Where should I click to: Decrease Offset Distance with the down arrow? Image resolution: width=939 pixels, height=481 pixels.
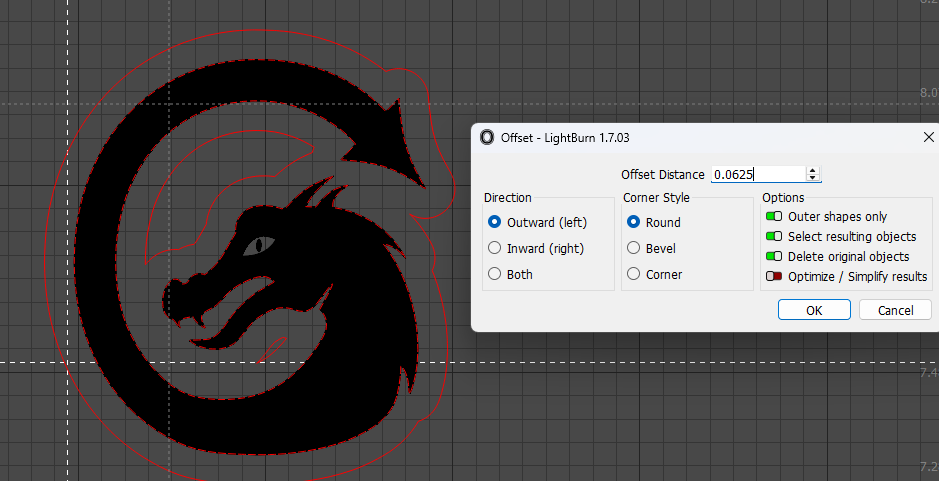pyautogui.click(x=812, y=178)
